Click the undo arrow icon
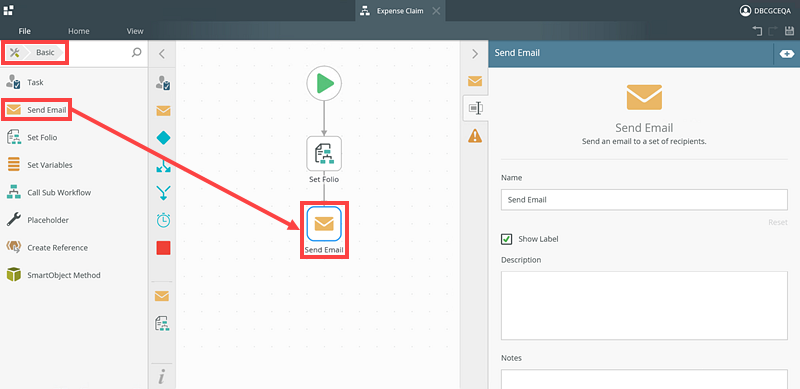This screenshot has width=800, height=389. pos(757,31)
